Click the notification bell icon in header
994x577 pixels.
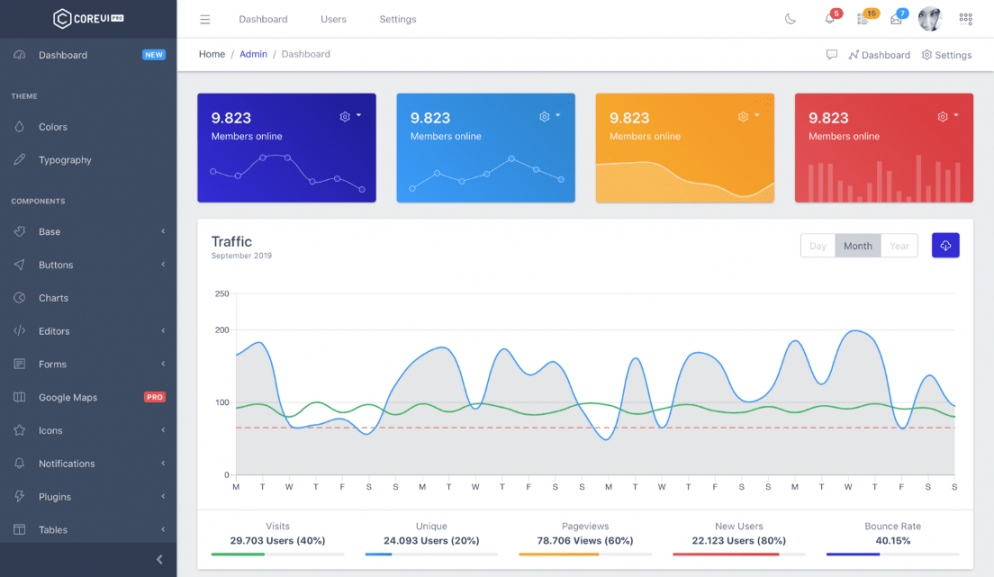coord(829,19)
